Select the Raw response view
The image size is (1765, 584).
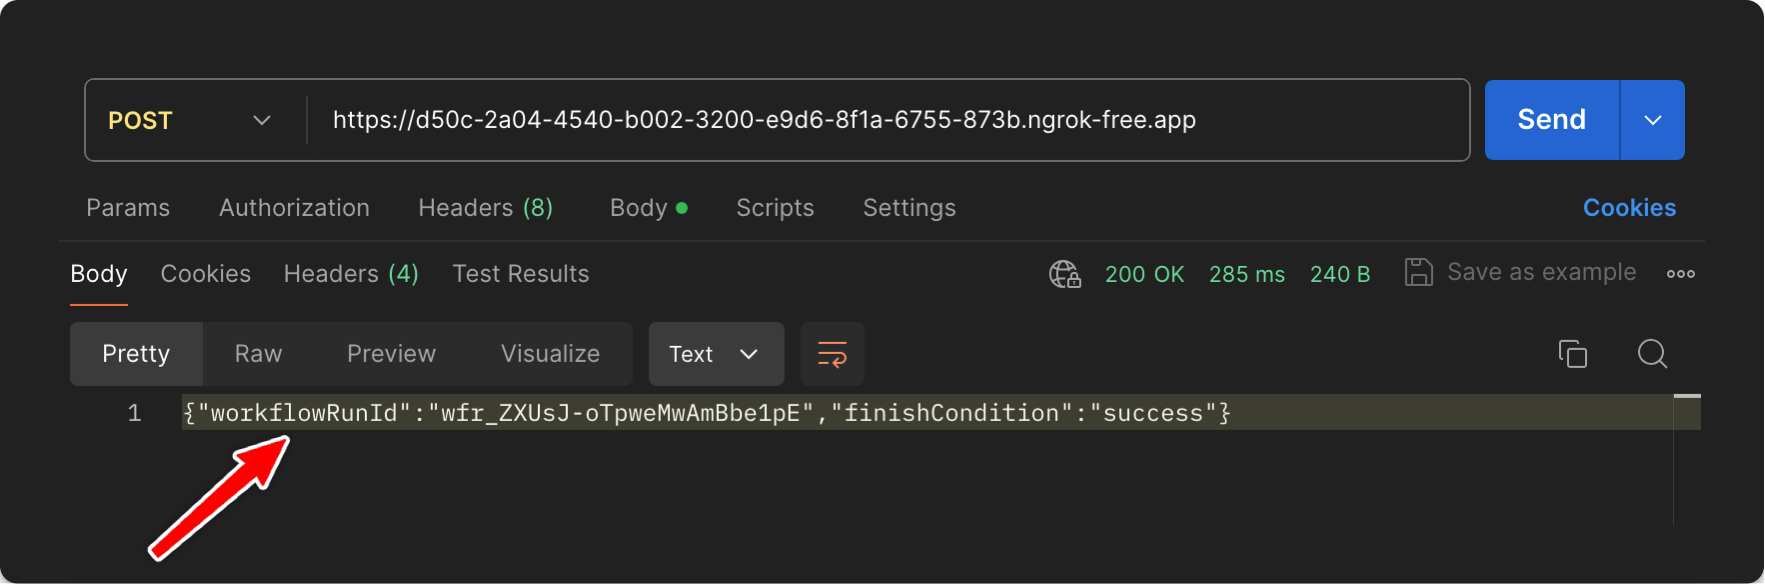tap(258, 354)
